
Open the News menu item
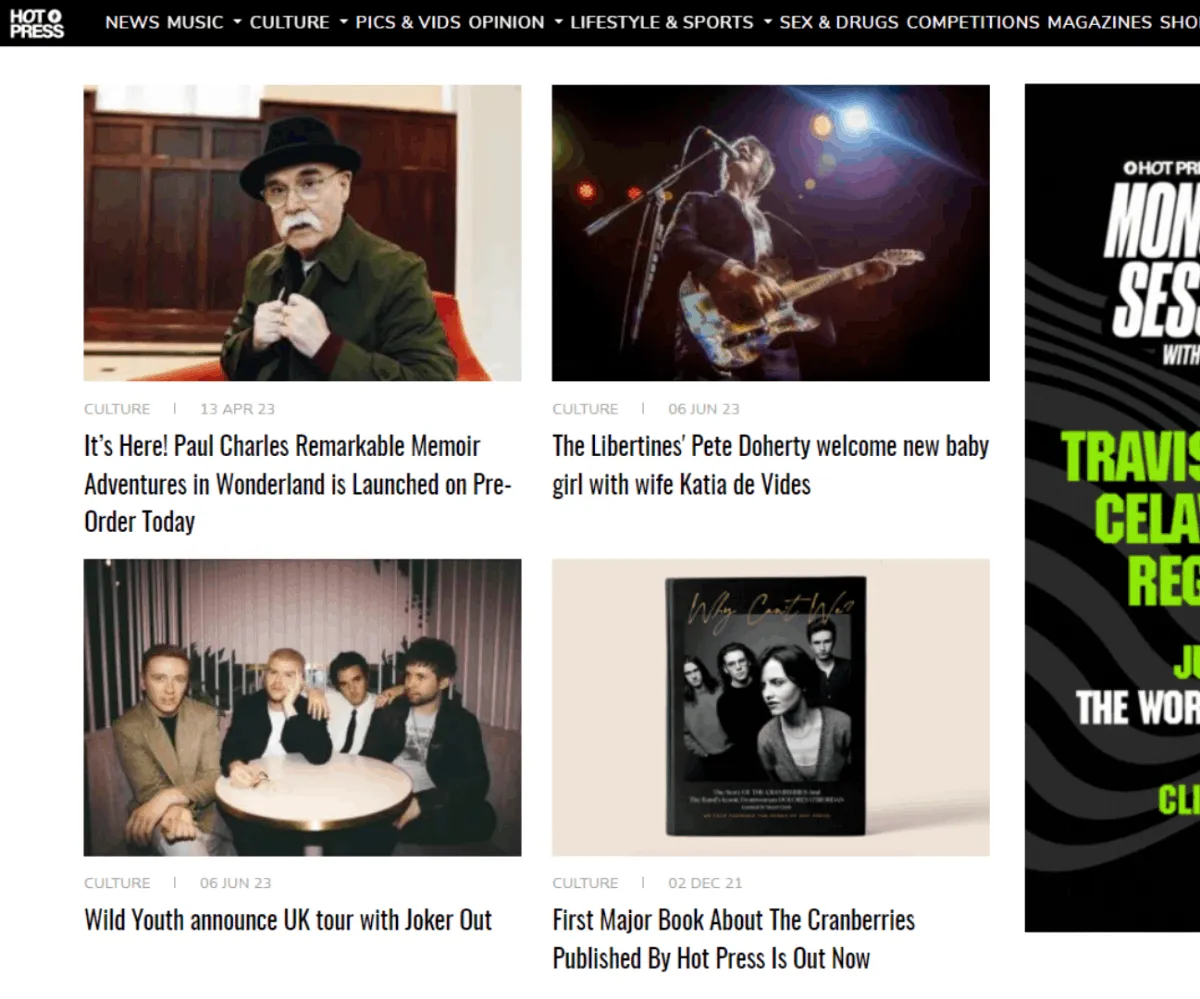pyautogui.click(x=132, y=22)
